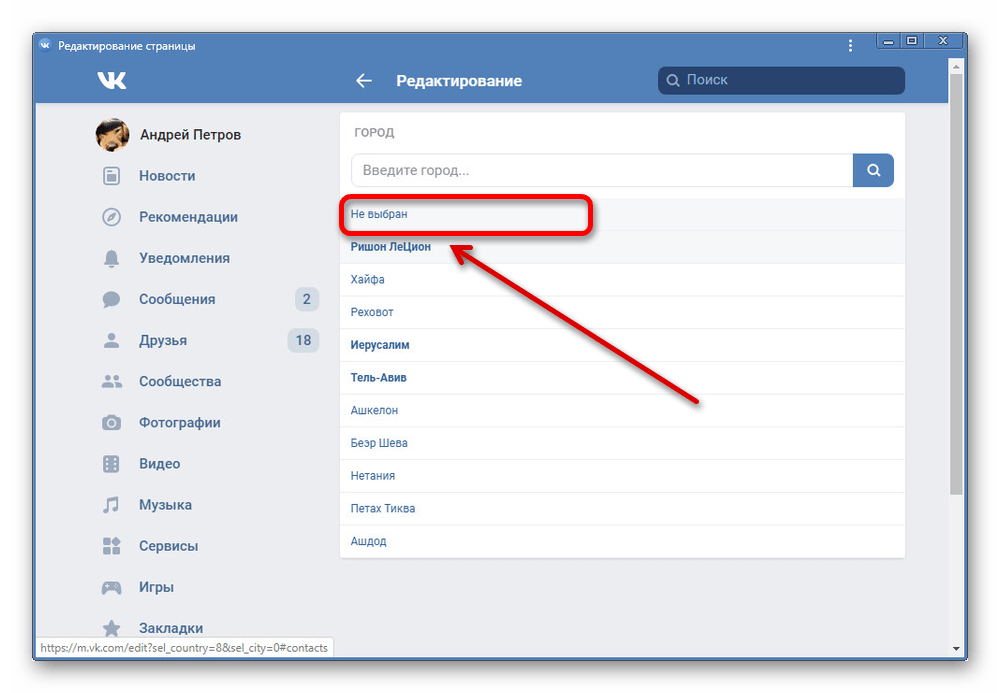Click the vertical scrollbar thumb
Image resolution: width=1000 pixels, height=693 pixels.
point(955,284)
